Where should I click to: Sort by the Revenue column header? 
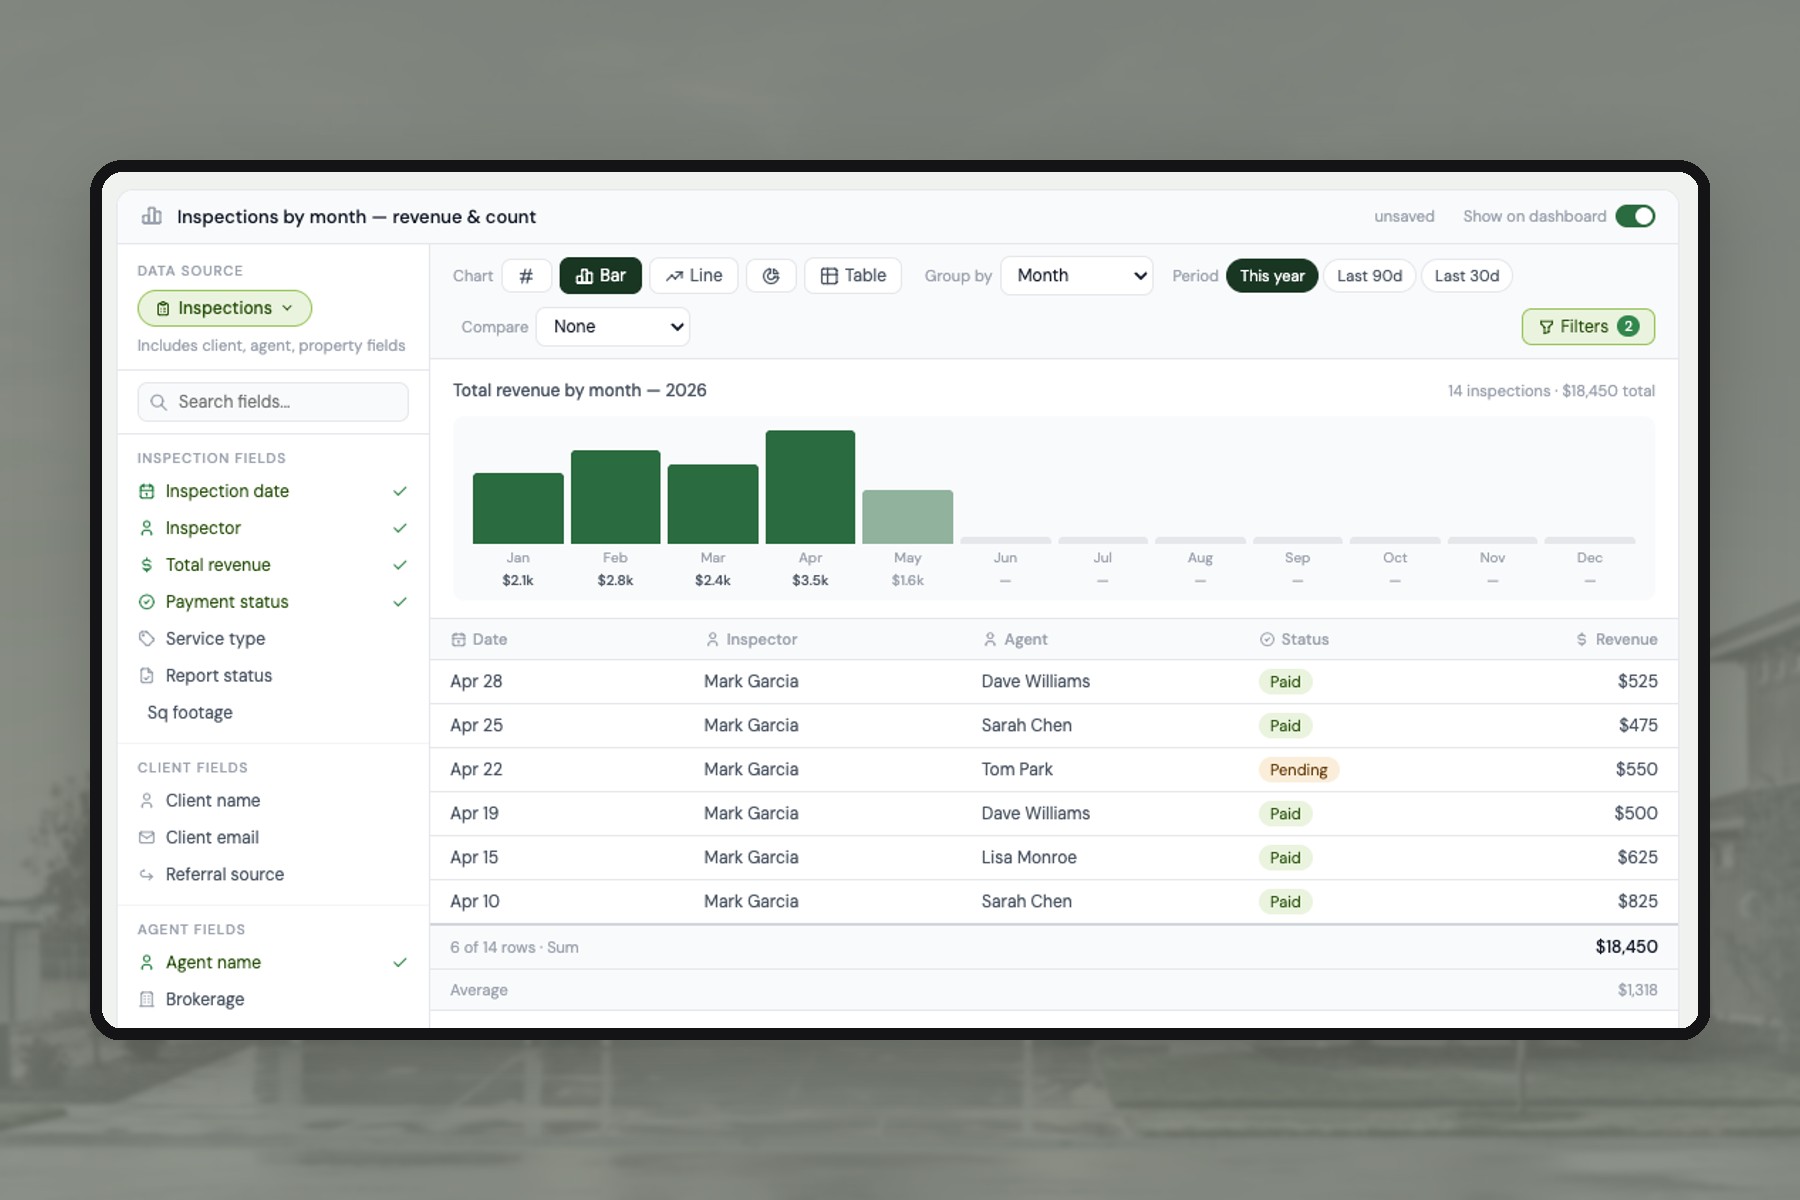[1617, 639]
